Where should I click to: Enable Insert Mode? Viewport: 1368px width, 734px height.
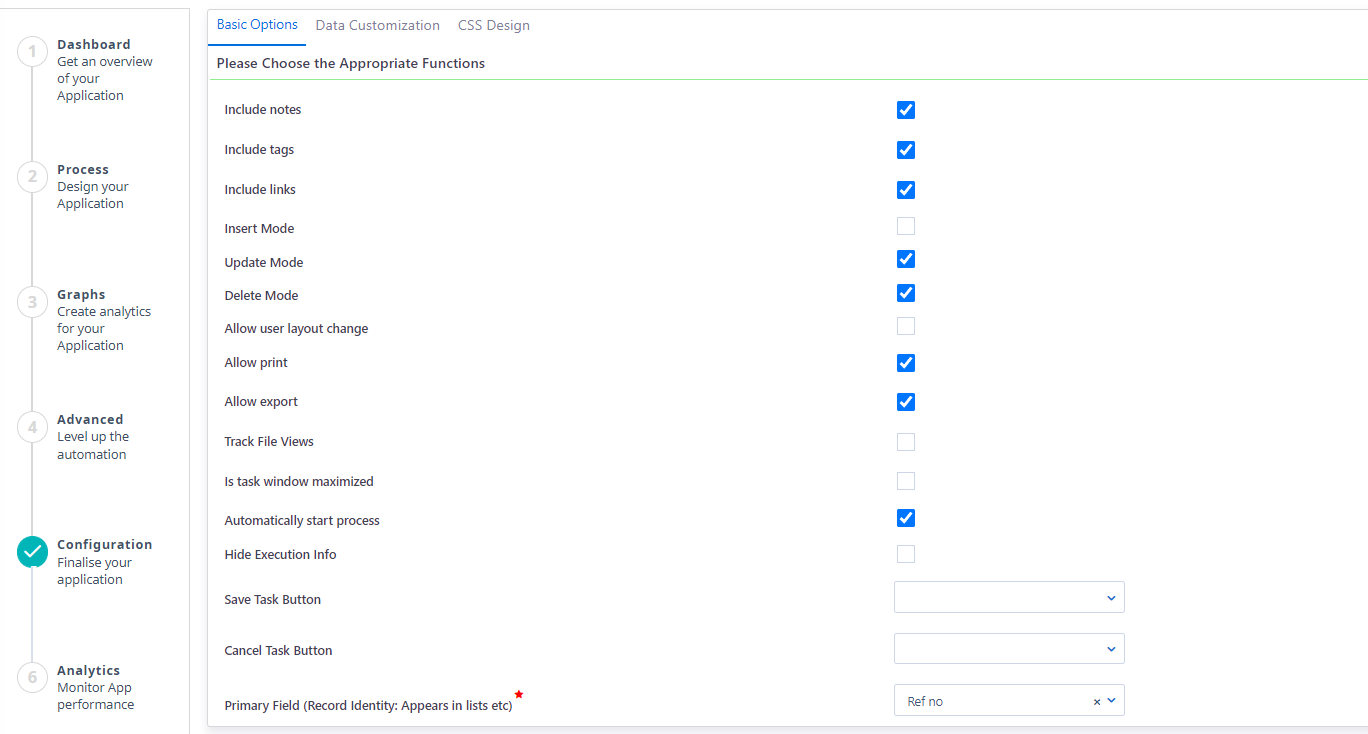click(x=905, y=226)
